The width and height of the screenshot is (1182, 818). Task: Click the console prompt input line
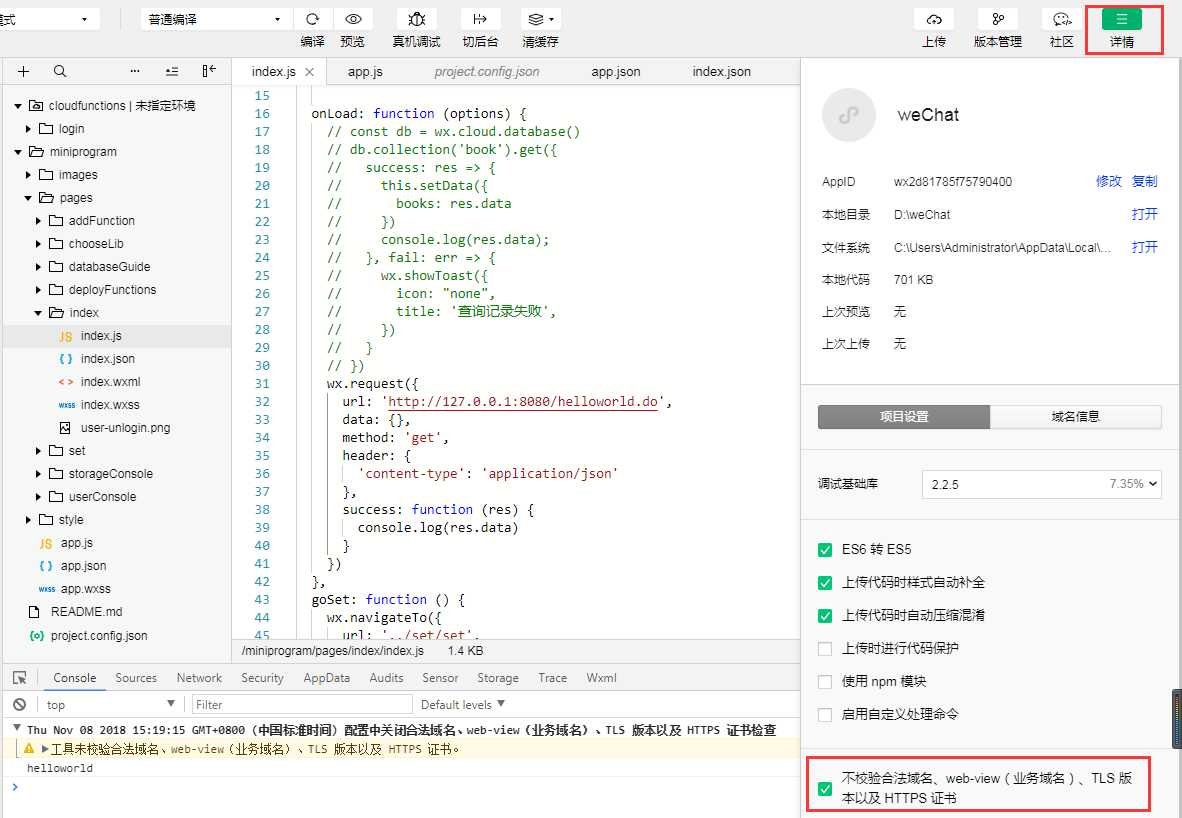pyautogui.click(x=407, y=787)
